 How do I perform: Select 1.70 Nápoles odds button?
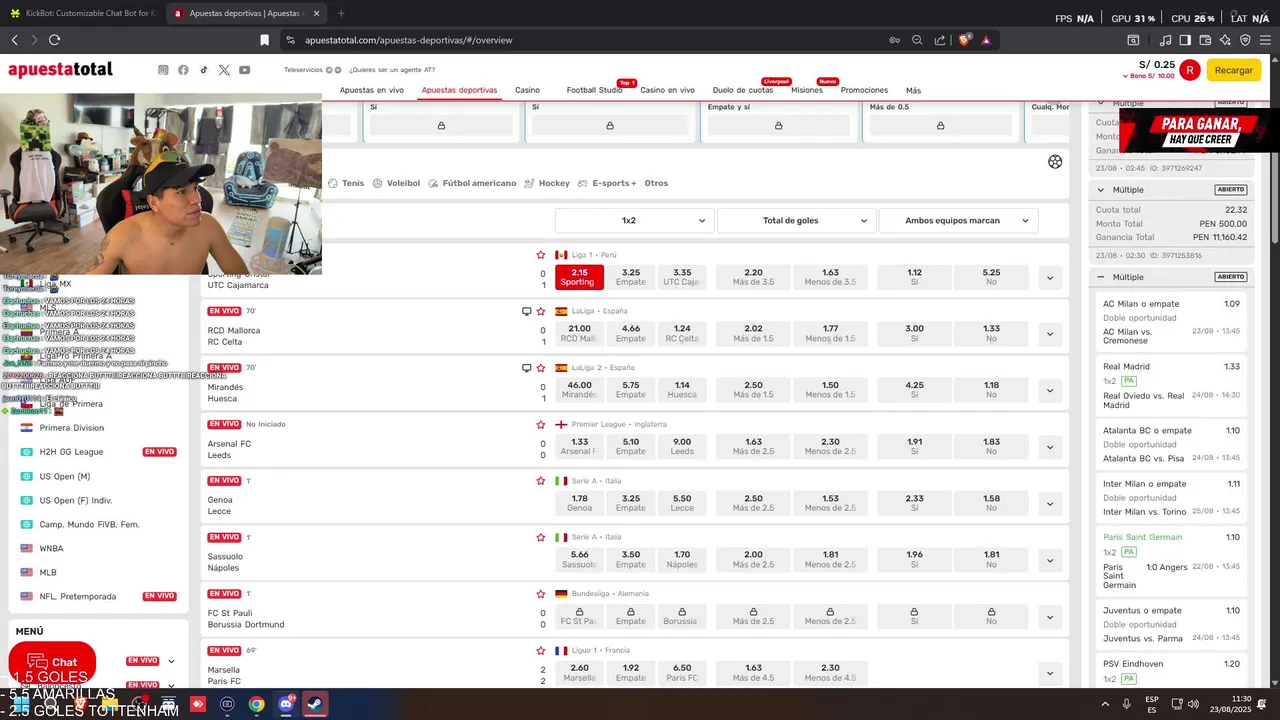(x=682, y=559)
